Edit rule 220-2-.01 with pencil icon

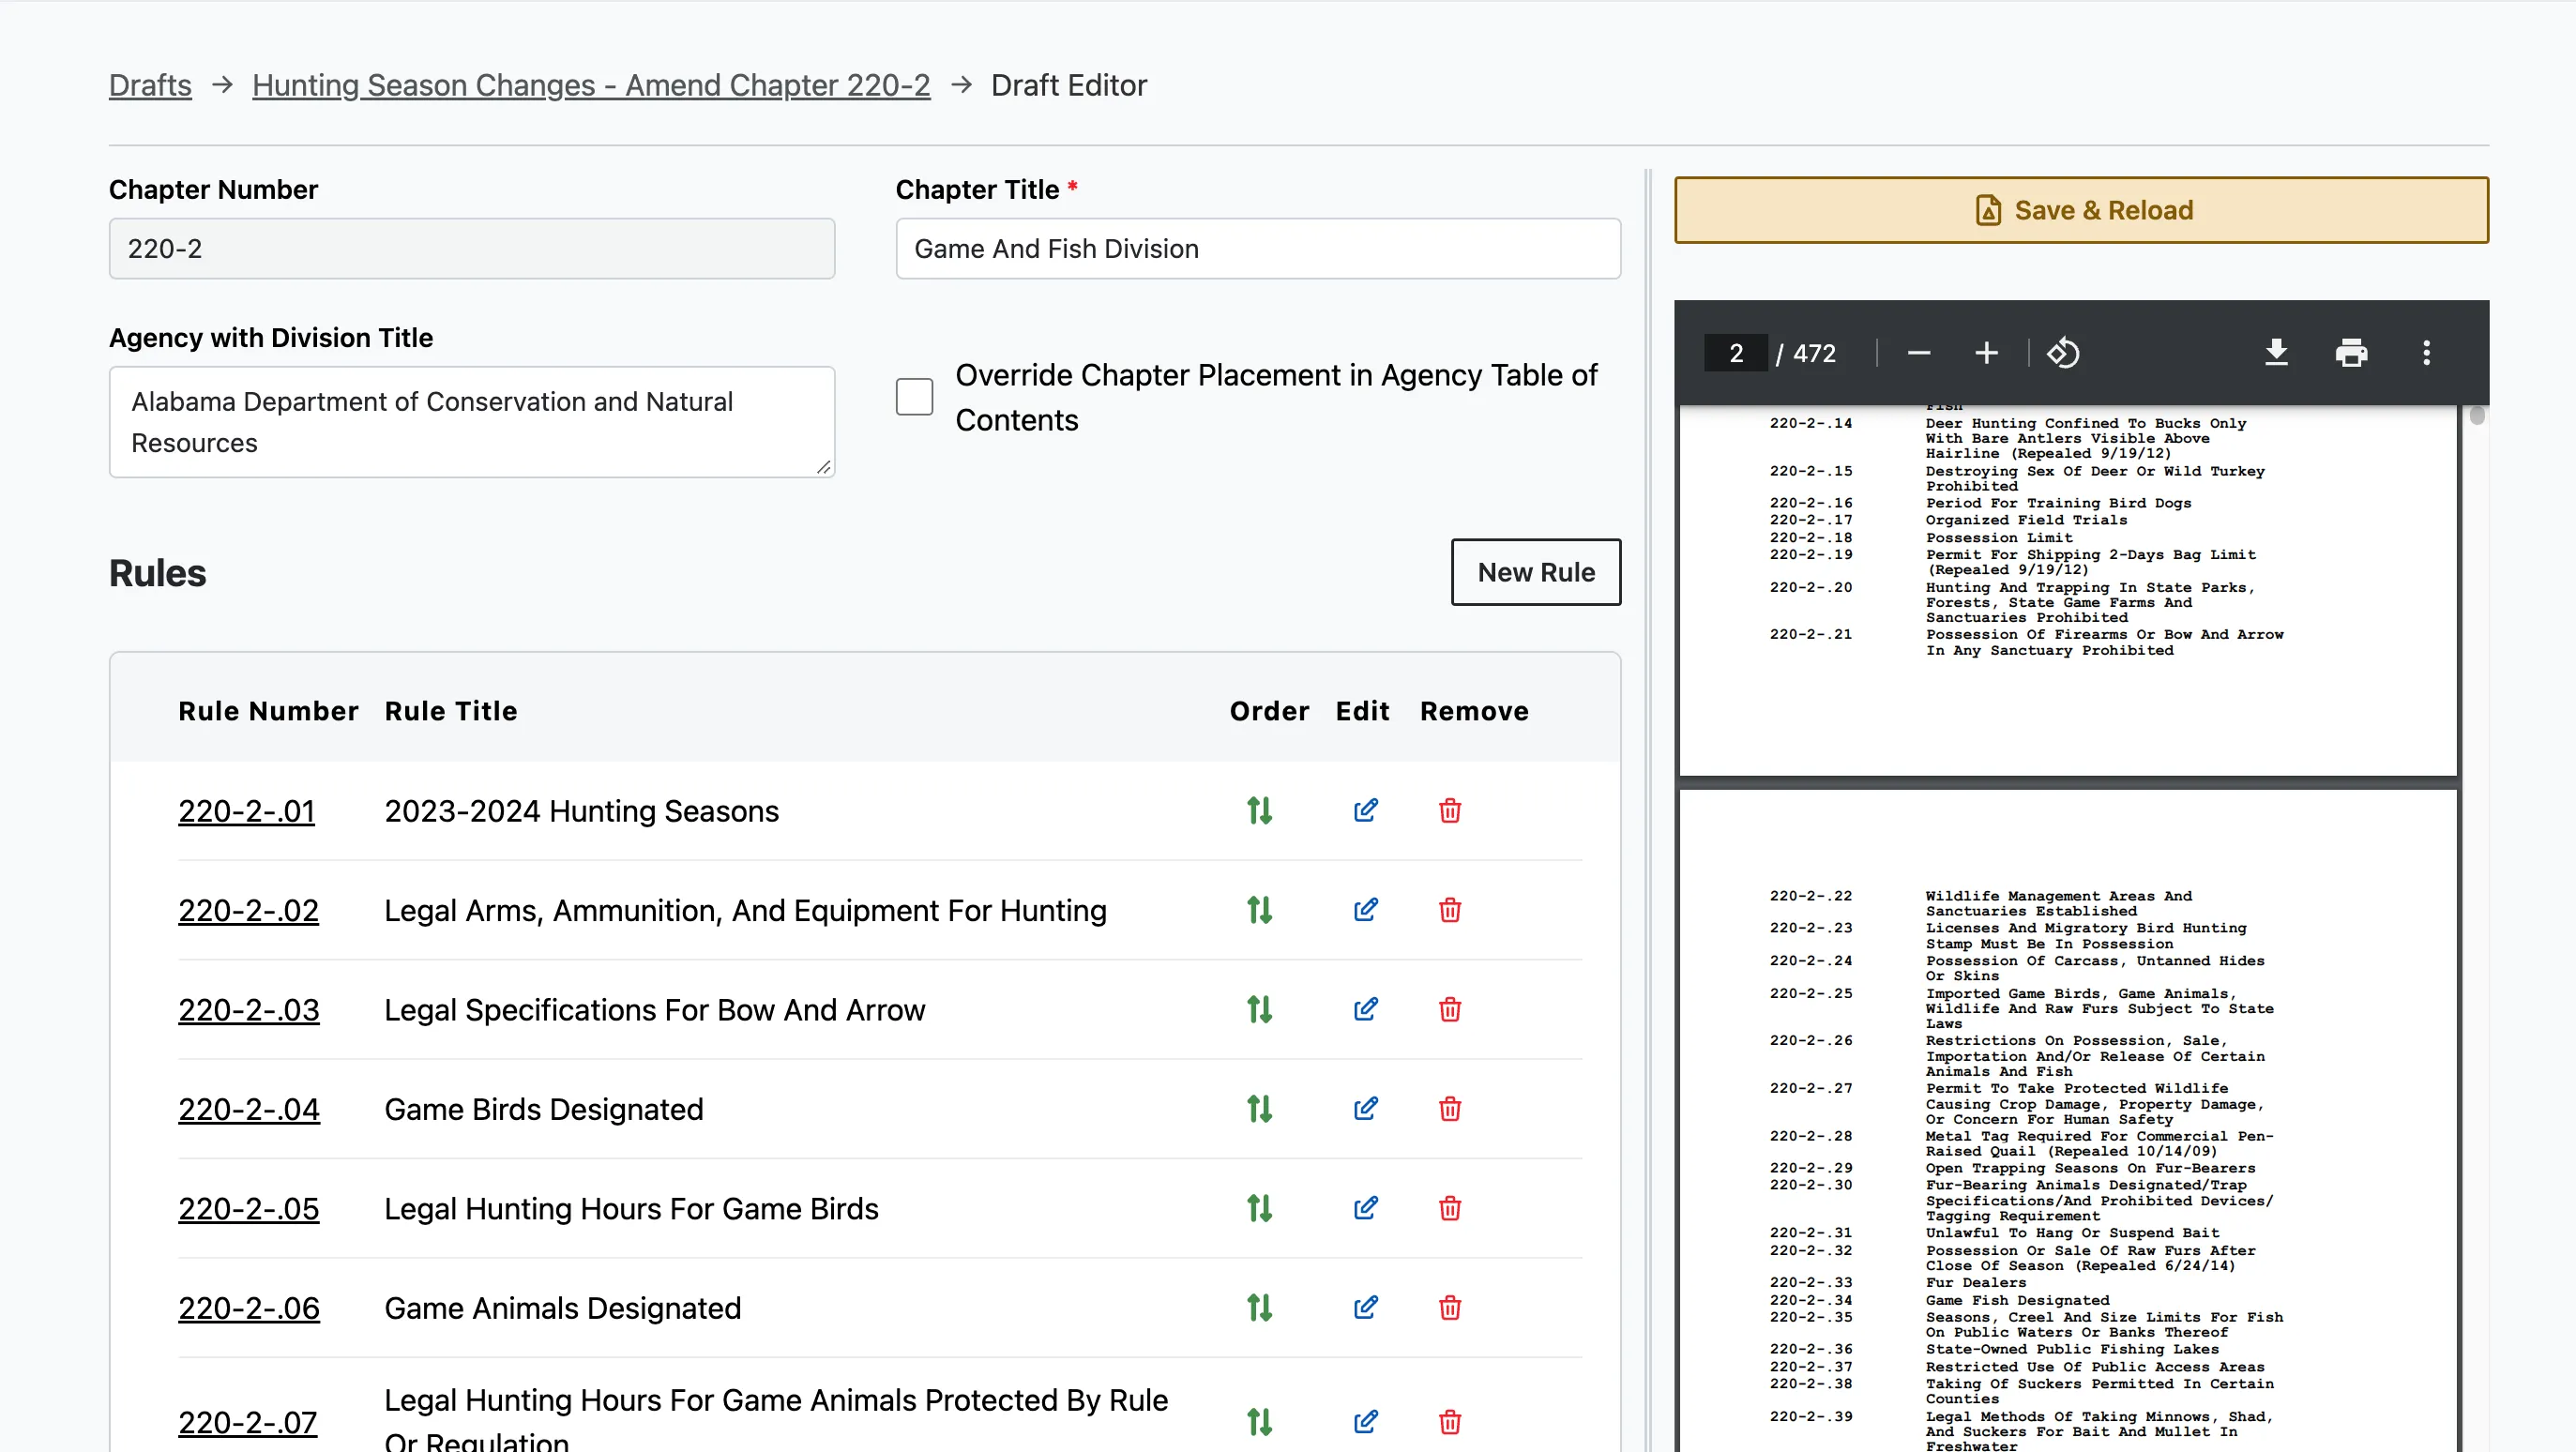[1365, 810]
